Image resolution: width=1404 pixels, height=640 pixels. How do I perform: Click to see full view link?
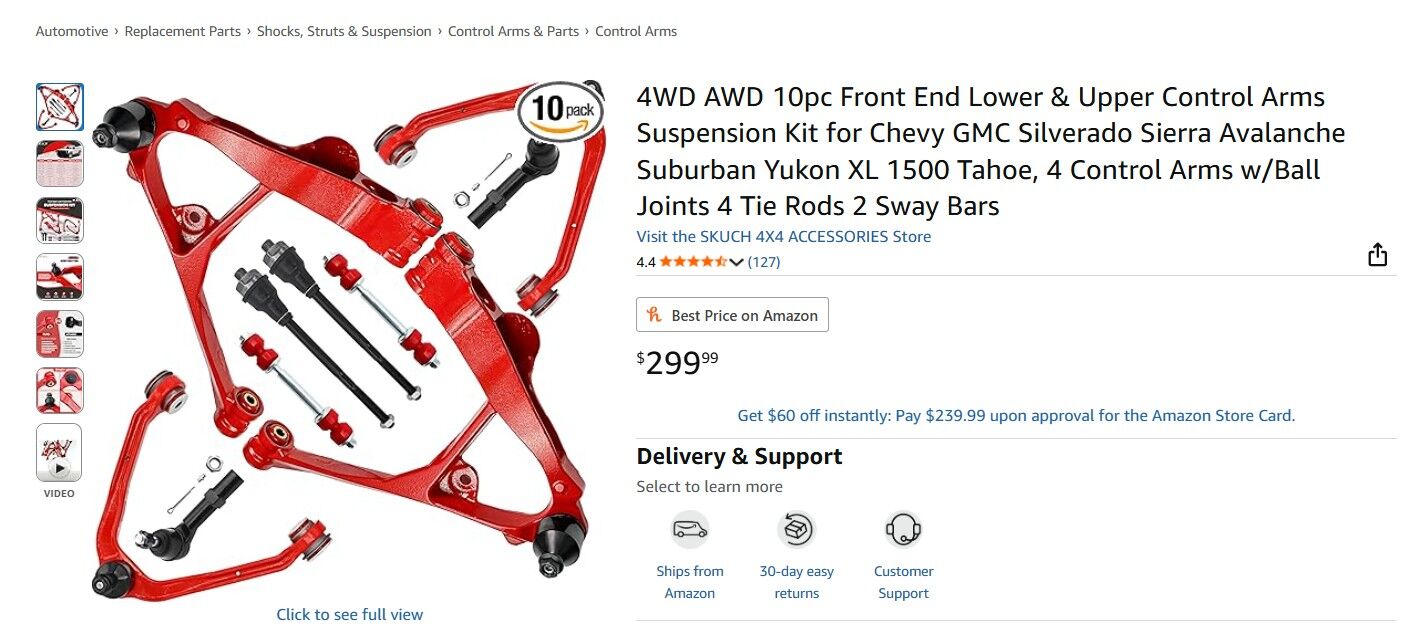(350, 614)
